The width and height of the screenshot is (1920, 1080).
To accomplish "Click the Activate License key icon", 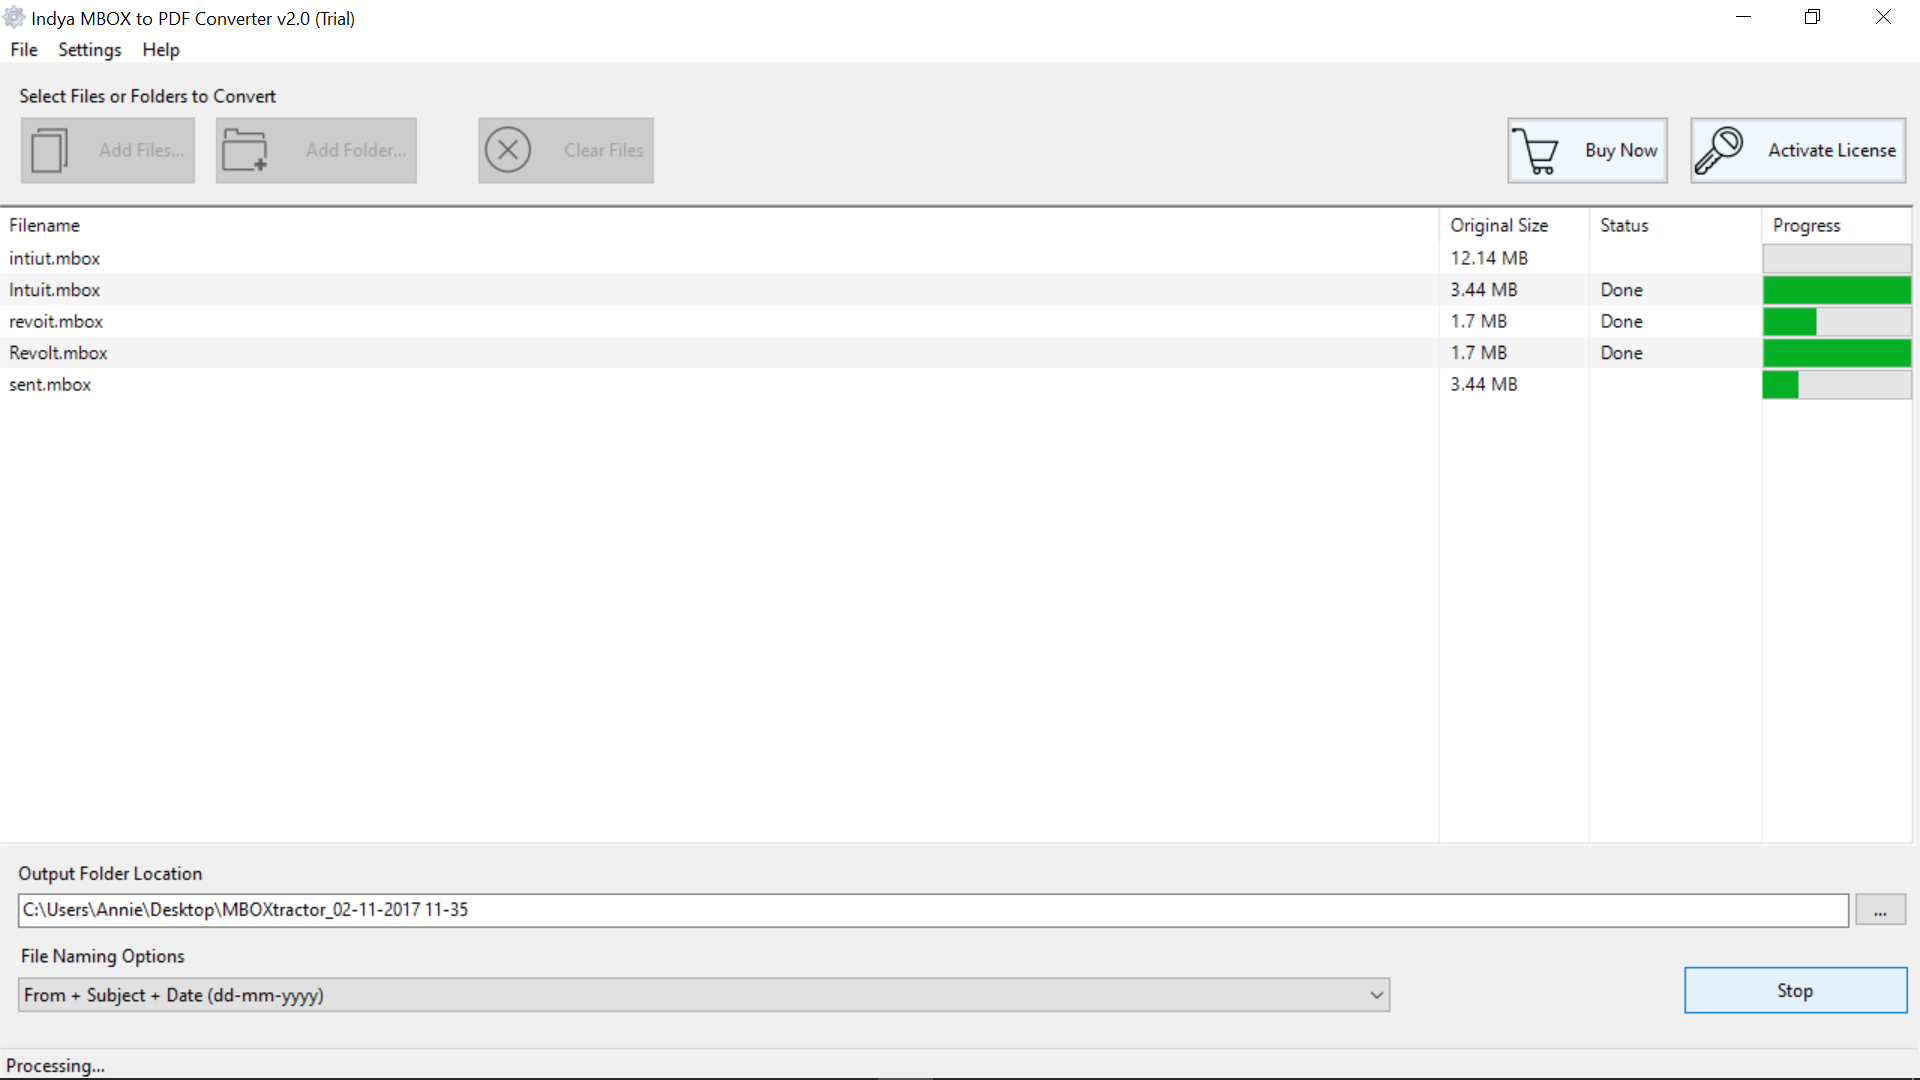I will point(1720,149).
